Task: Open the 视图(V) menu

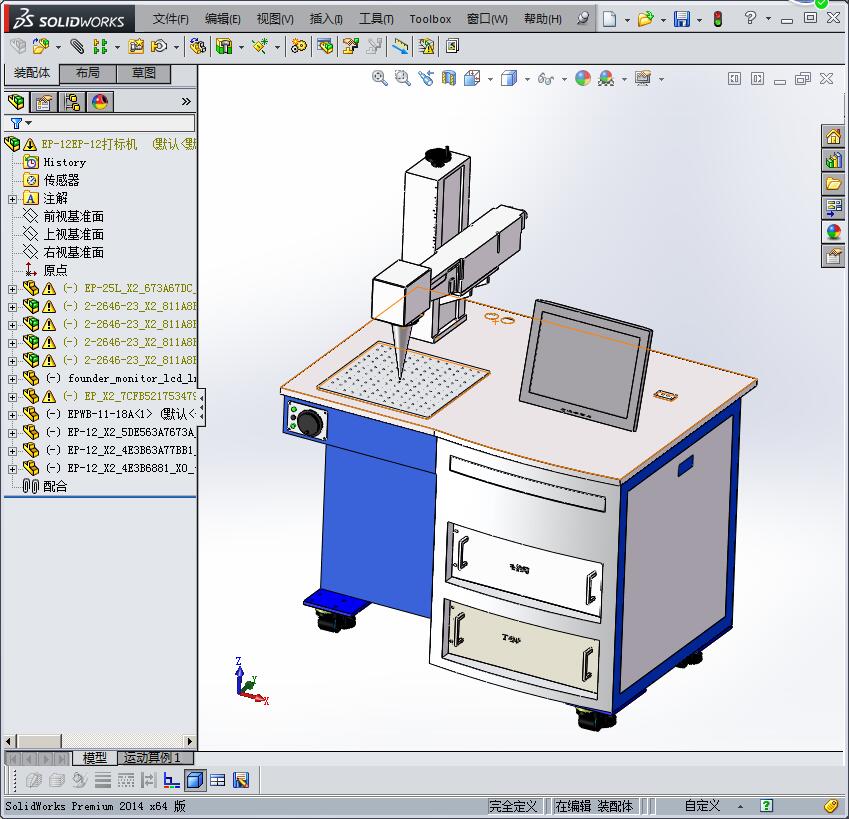Action: [275, 19]
